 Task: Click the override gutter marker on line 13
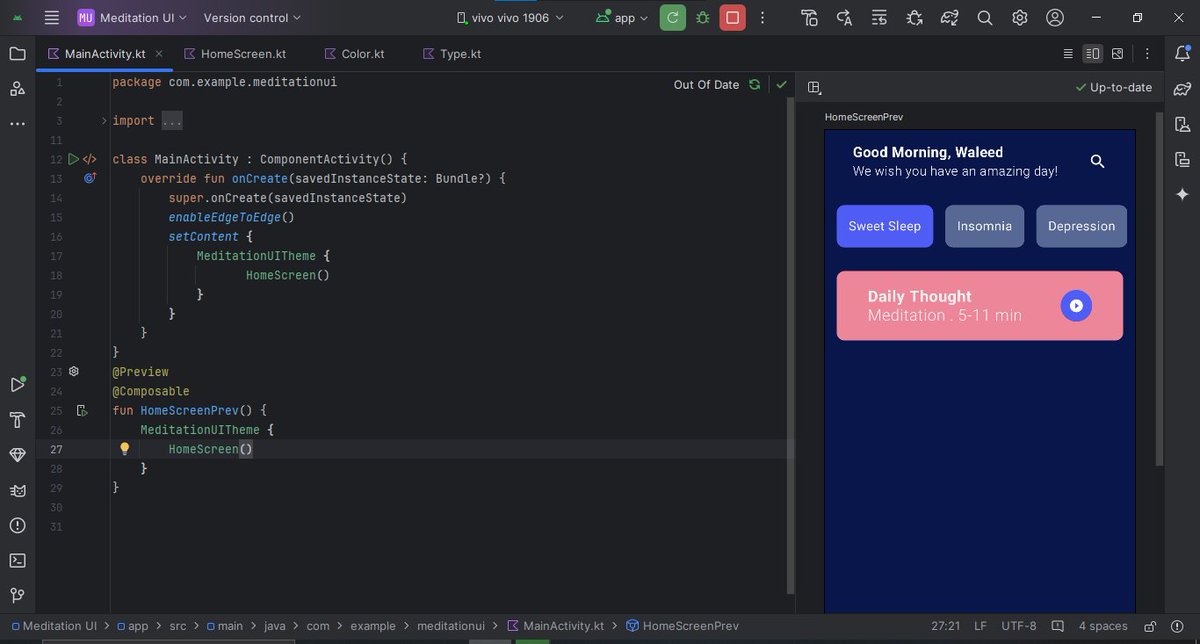[89, 178]
